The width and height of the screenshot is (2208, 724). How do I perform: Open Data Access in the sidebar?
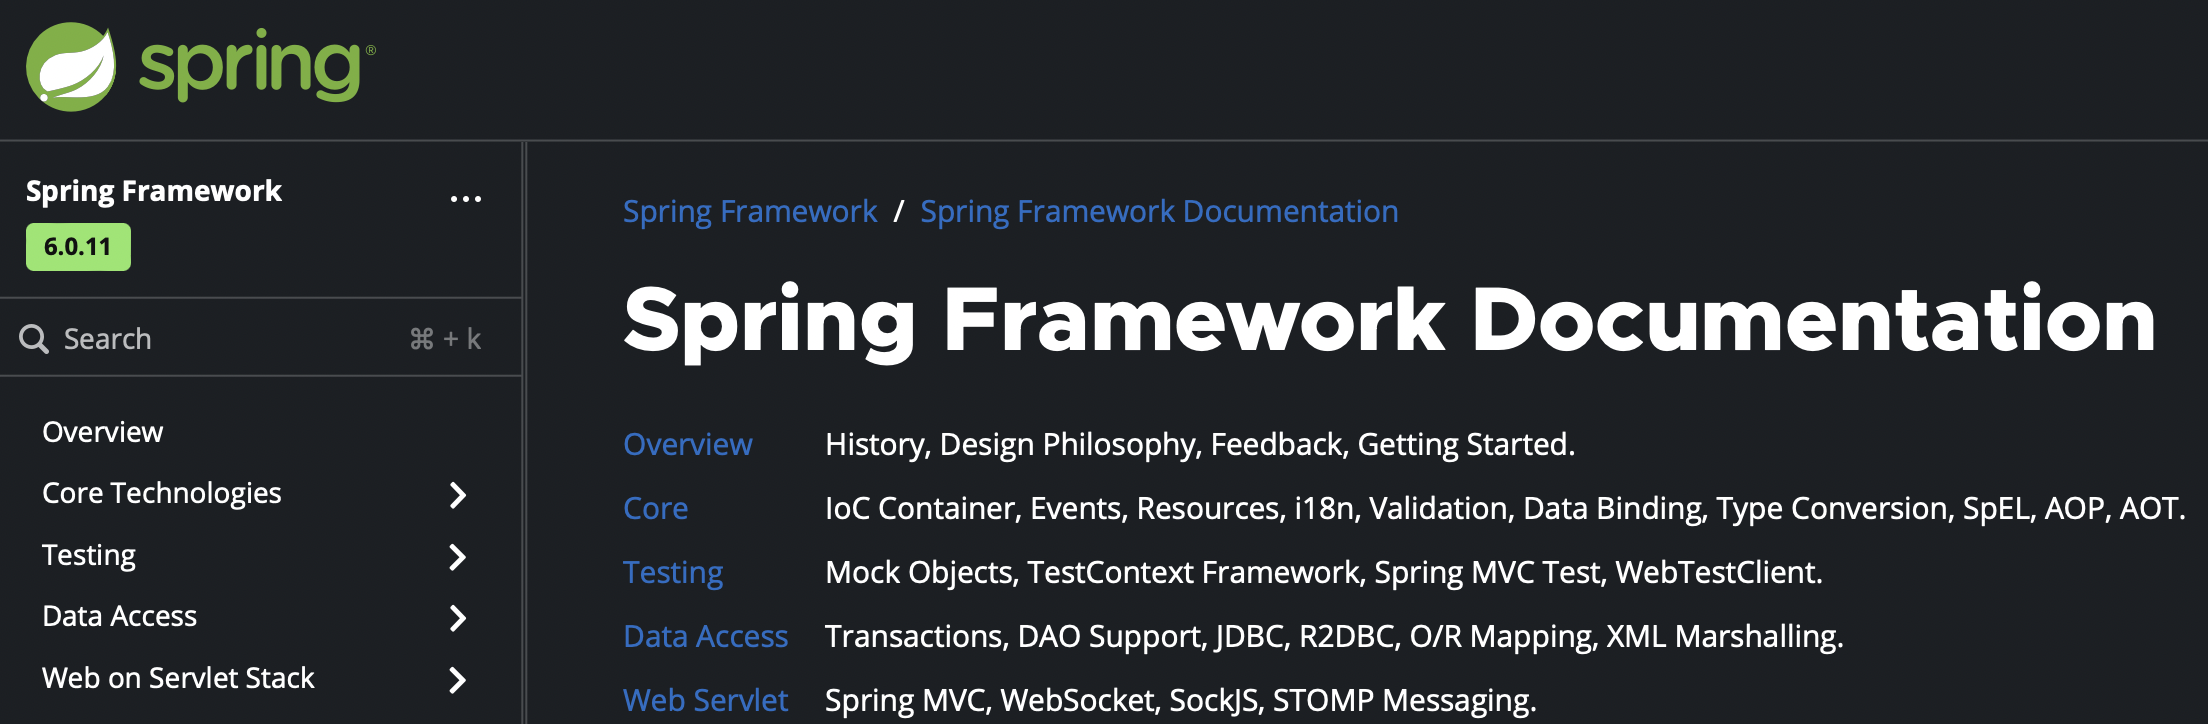[119, 616]
